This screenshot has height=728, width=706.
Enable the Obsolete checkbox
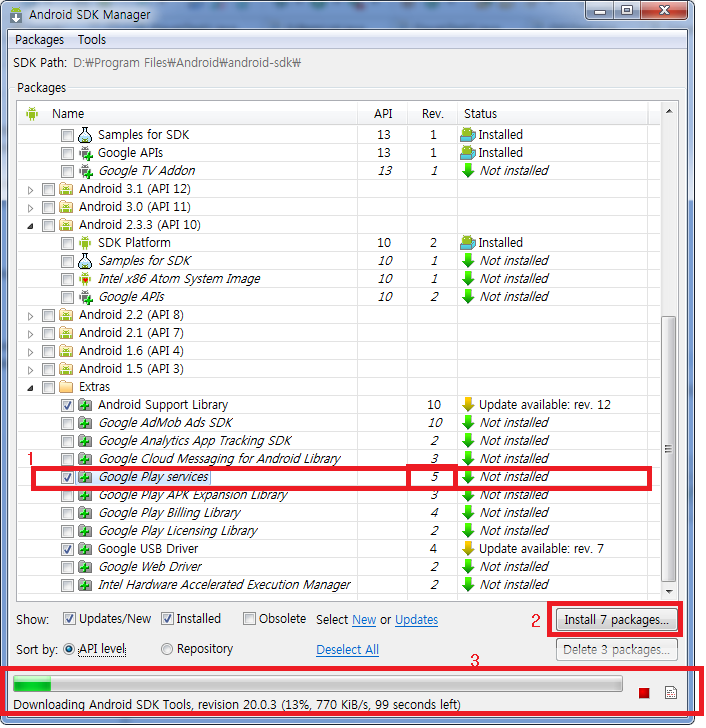tap(249, 619)
